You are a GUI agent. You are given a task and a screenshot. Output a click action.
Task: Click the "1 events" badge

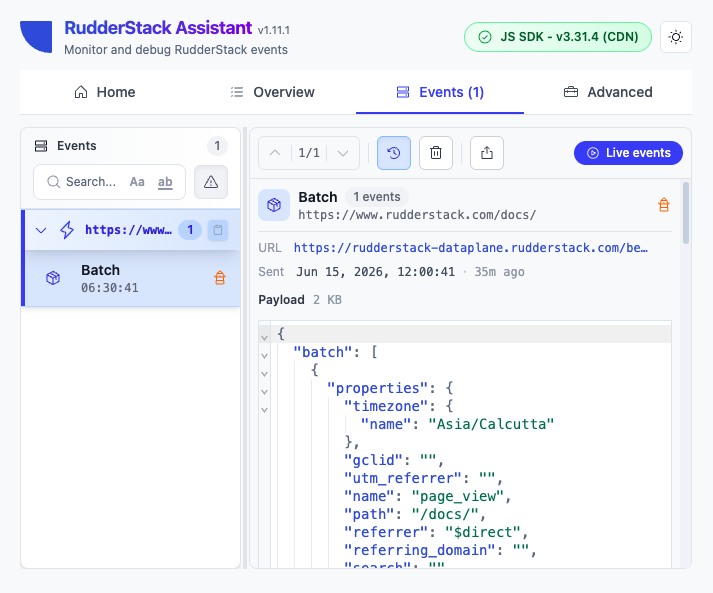pos(377,197)
